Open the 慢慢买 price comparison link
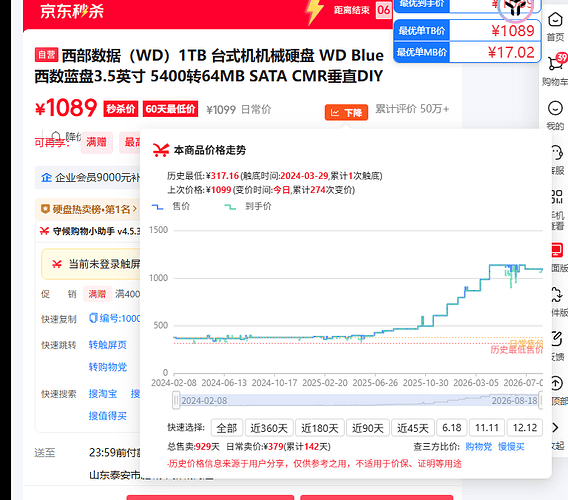 pyautogui.click(x=511, y=446)
